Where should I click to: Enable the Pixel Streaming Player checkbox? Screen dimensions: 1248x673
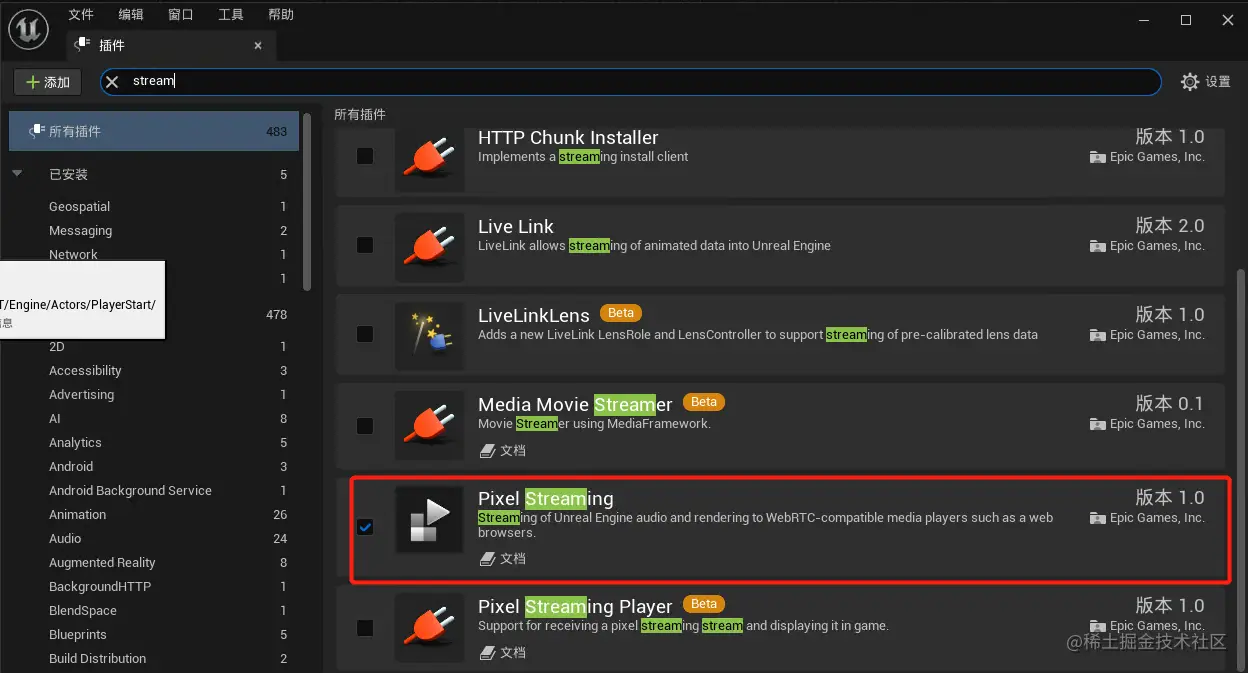click(365, 628)
